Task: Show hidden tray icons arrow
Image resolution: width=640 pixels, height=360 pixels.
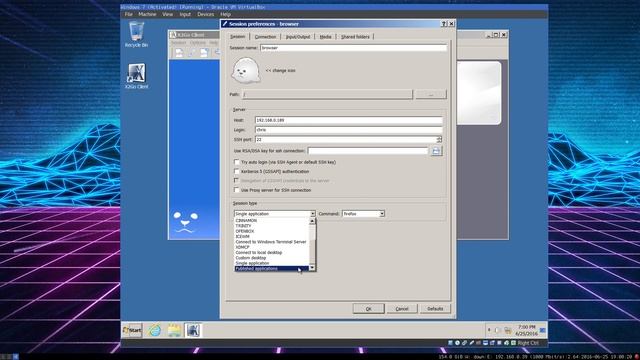Action: pyautogui.click(x=489, y=330)
